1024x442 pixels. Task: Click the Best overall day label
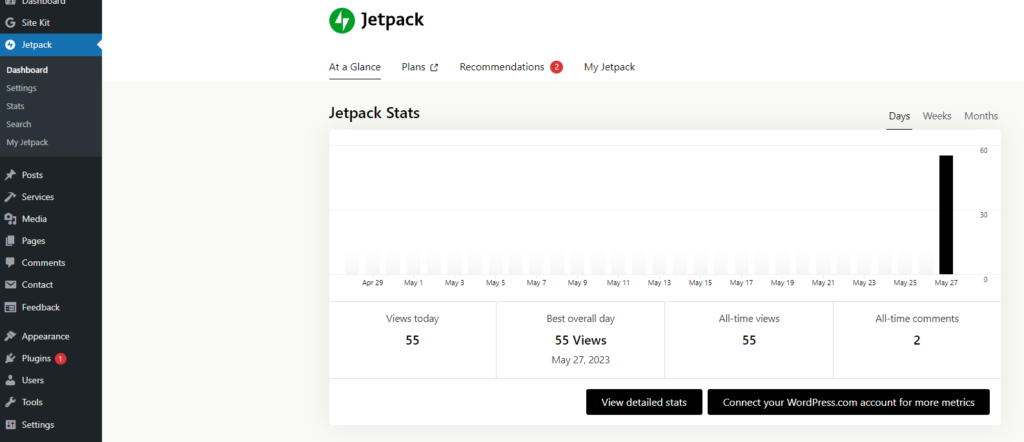click(581, 319)
